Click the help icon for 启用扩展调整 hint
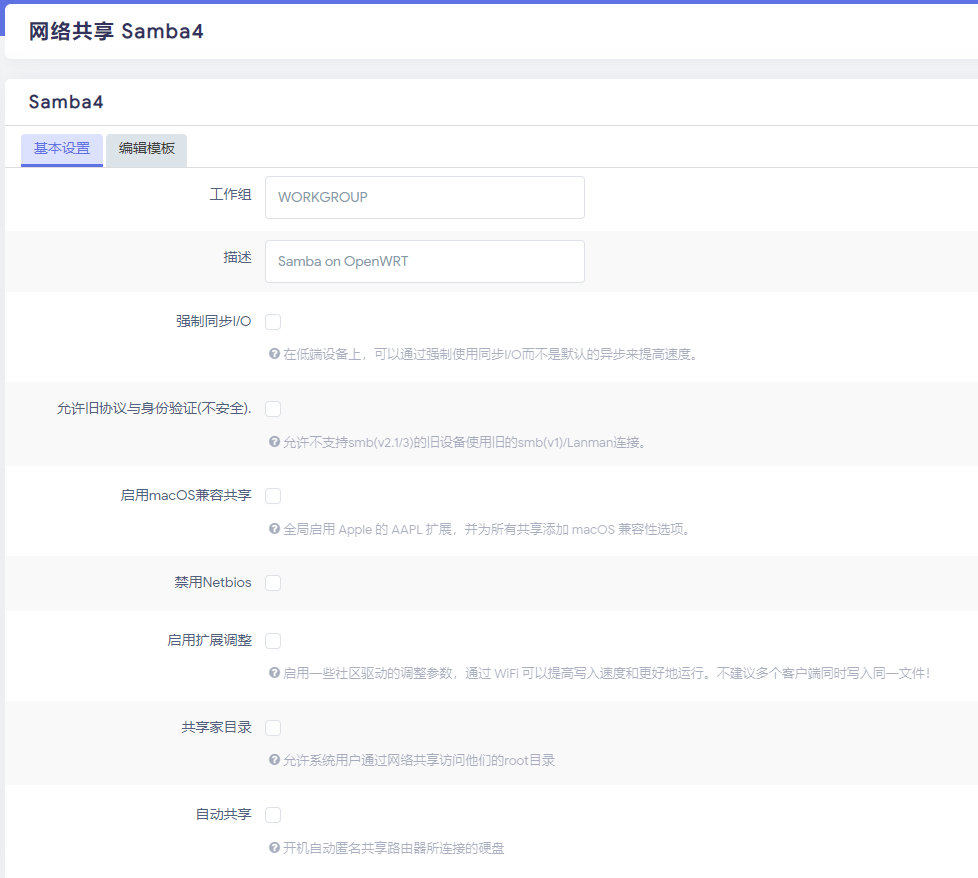 (277, 674)
